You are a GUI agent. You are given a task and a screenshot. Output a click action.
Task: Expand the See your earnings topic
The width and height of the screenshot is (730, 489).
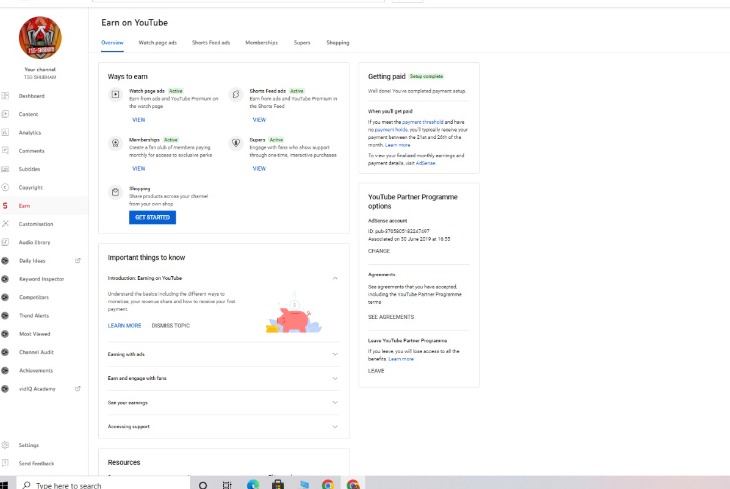coord(335,403)
